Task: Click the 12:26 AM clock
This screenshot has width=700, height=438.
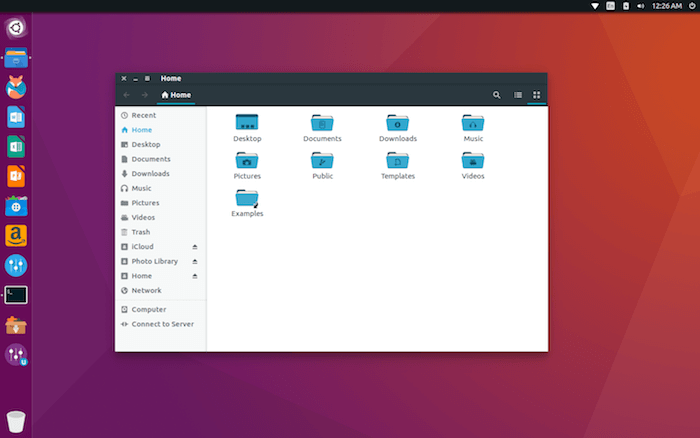Action: 667,6
